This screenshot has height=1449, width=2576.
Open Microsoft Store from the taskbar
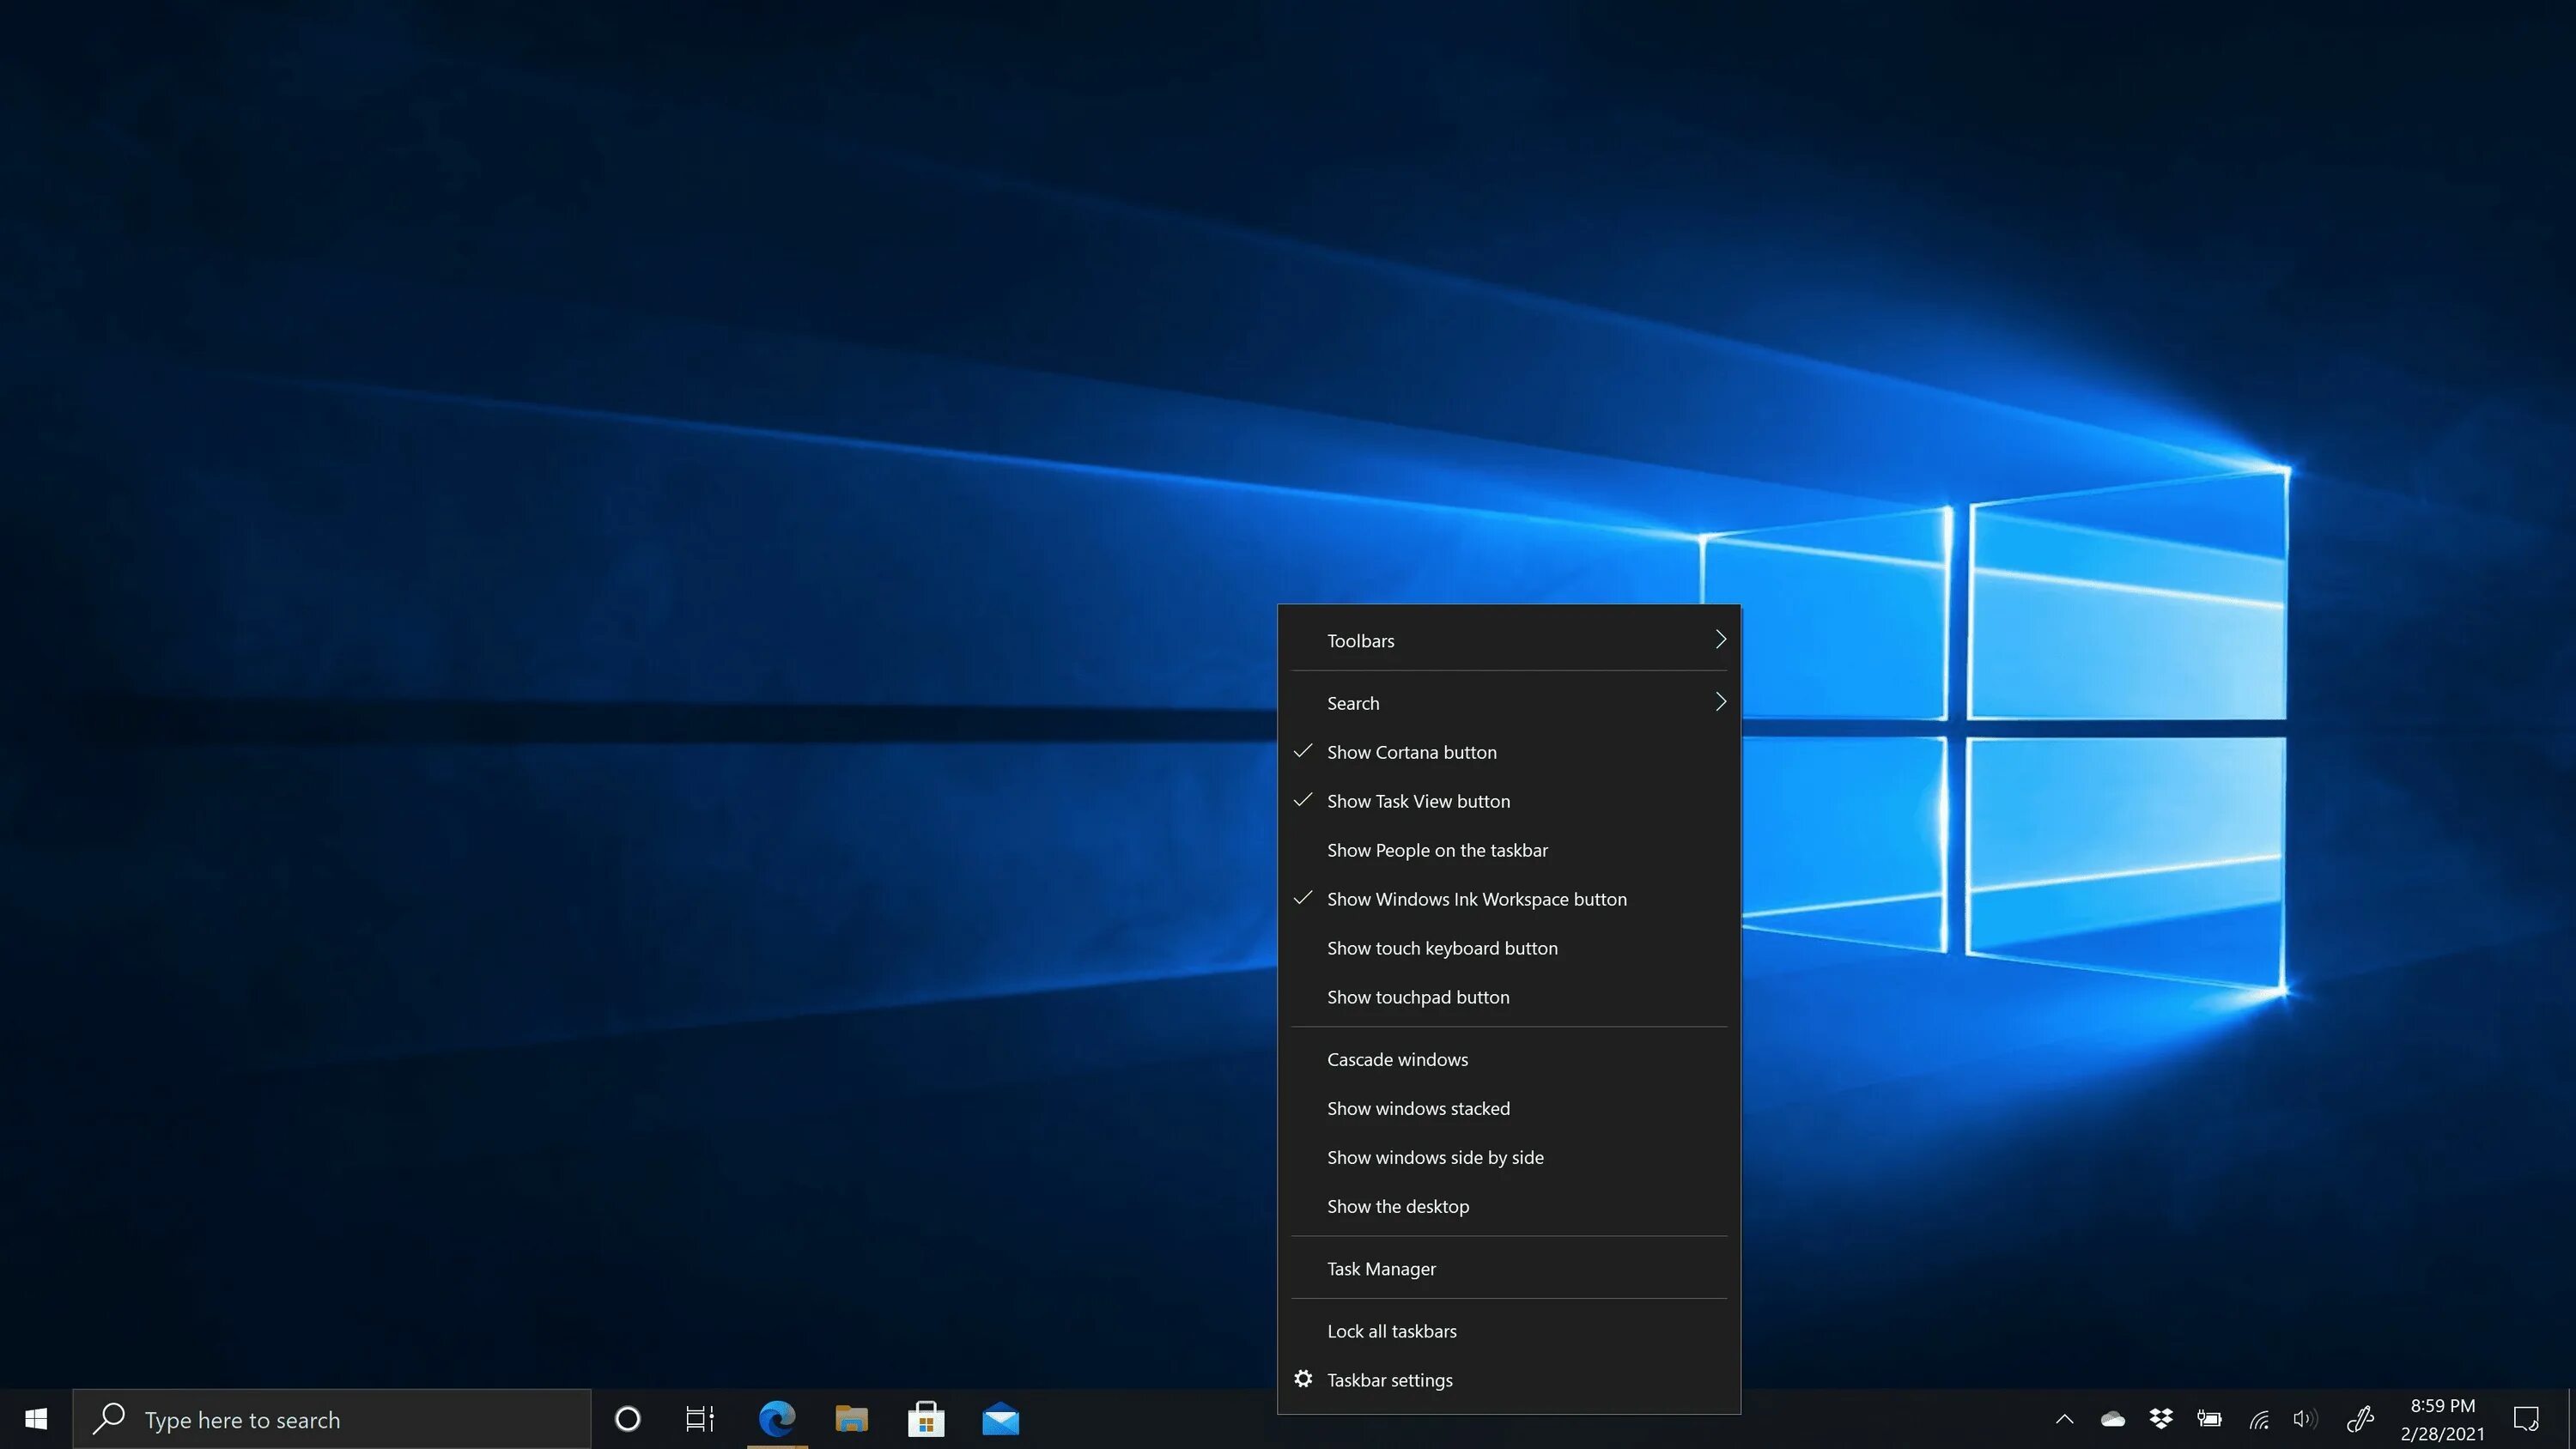[926, 1419]
